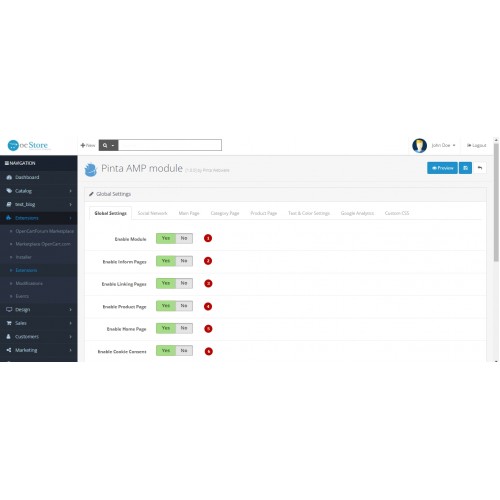Click the blue Preview button
Viewport: 500px width, 500px height.
coord(442,168)
